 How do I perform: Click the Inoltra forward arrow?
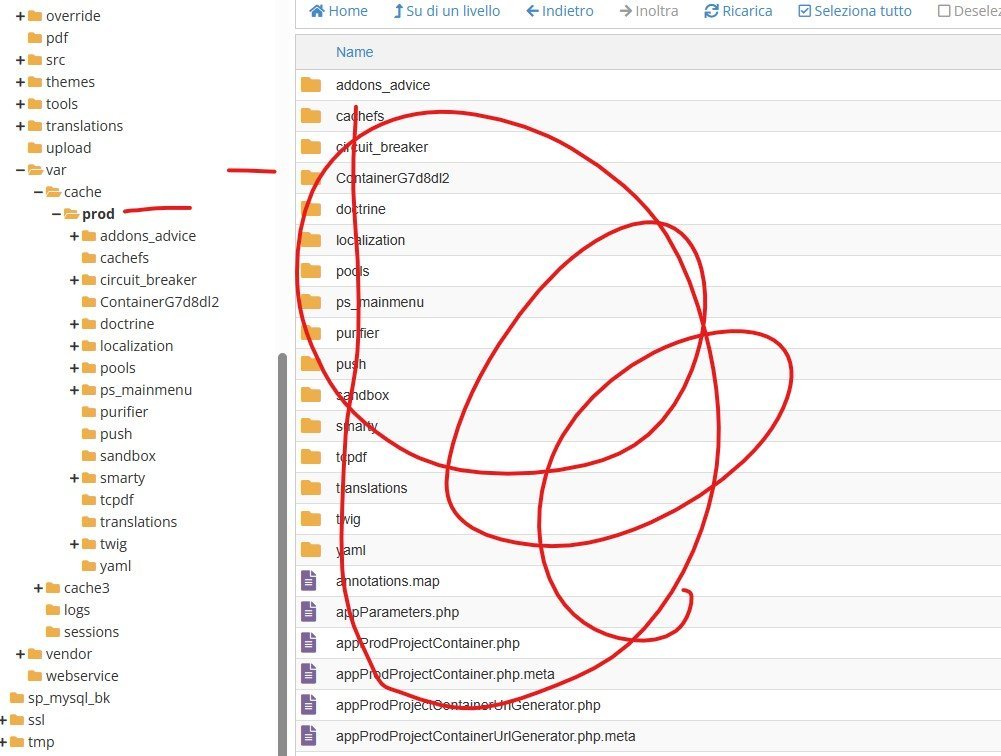tap(626, 11)
